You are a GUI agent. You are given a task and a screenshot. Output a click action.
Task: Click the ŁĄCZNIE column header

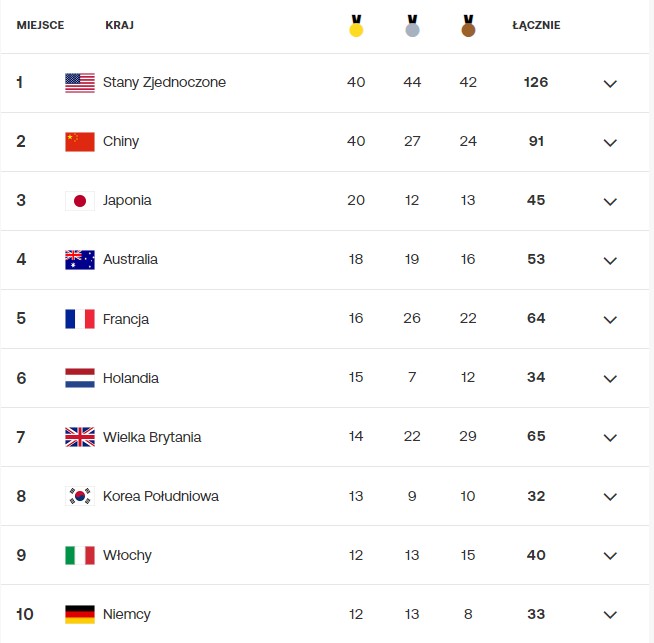point(536,26)
